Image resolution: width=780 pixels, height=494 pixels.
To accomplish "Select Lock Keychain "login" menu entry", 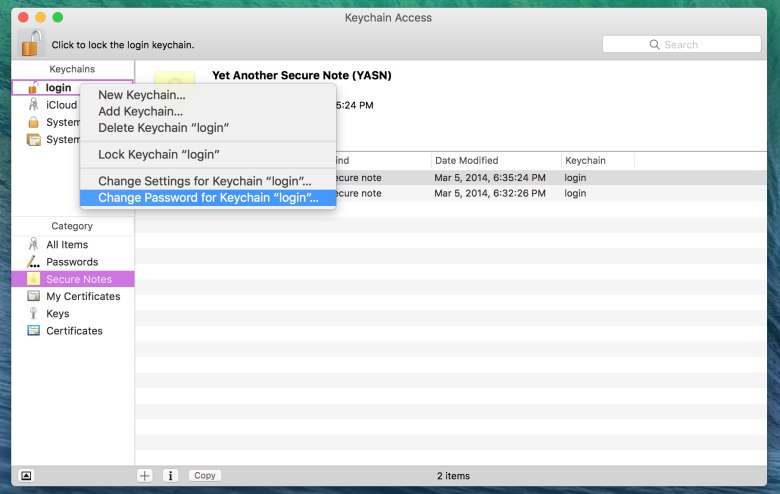I will (x=158, y=154).
